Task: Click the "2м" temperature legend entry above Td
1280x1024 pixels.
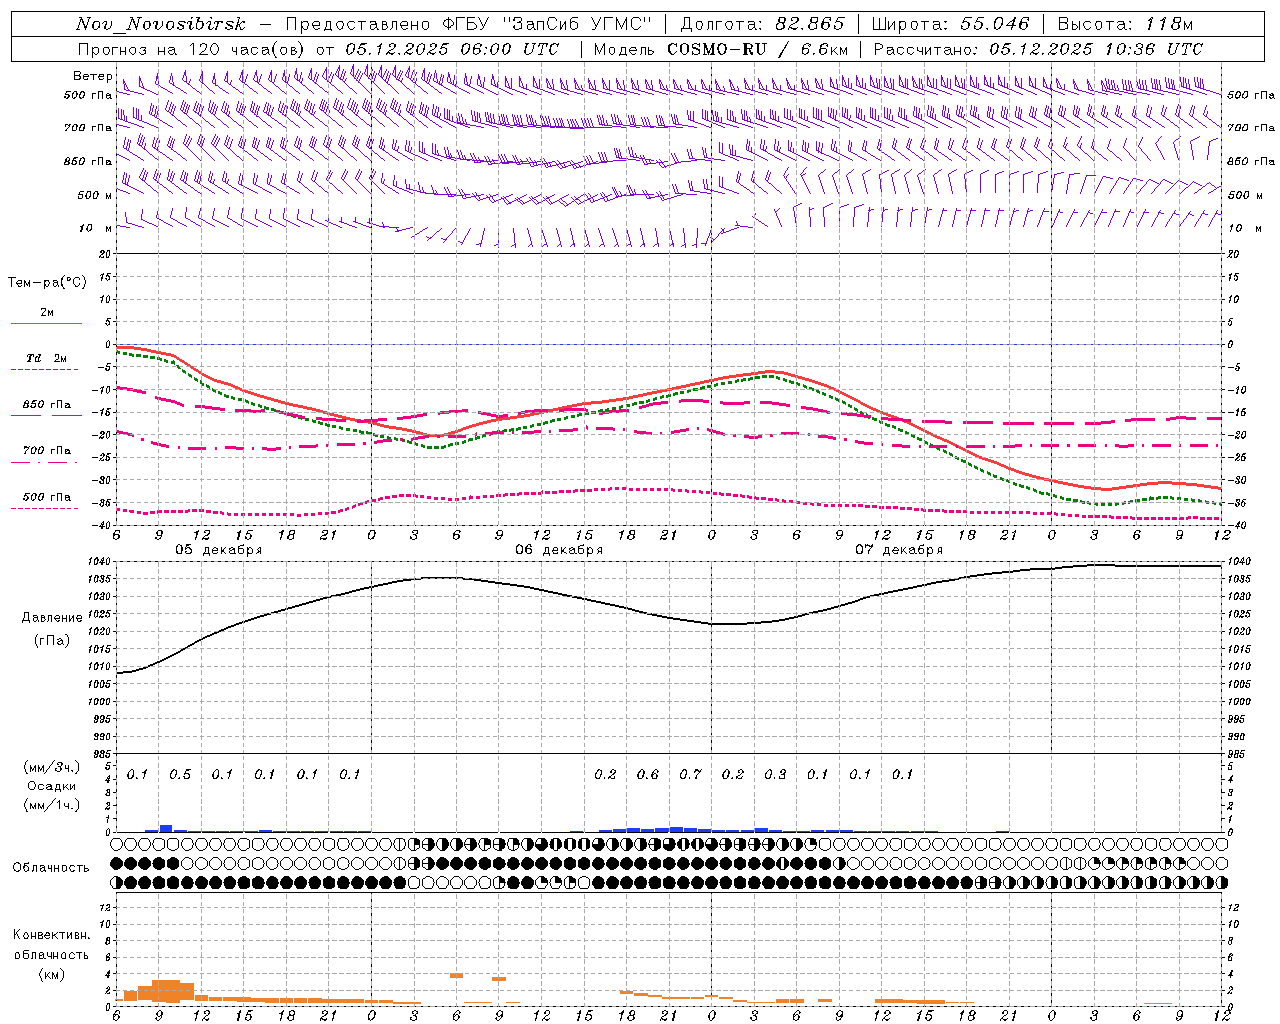Action: tap(47, 313)
